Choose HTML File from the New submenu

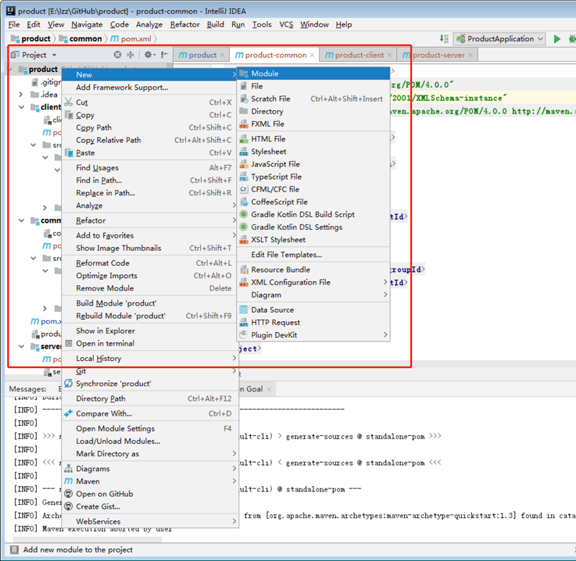313,139
